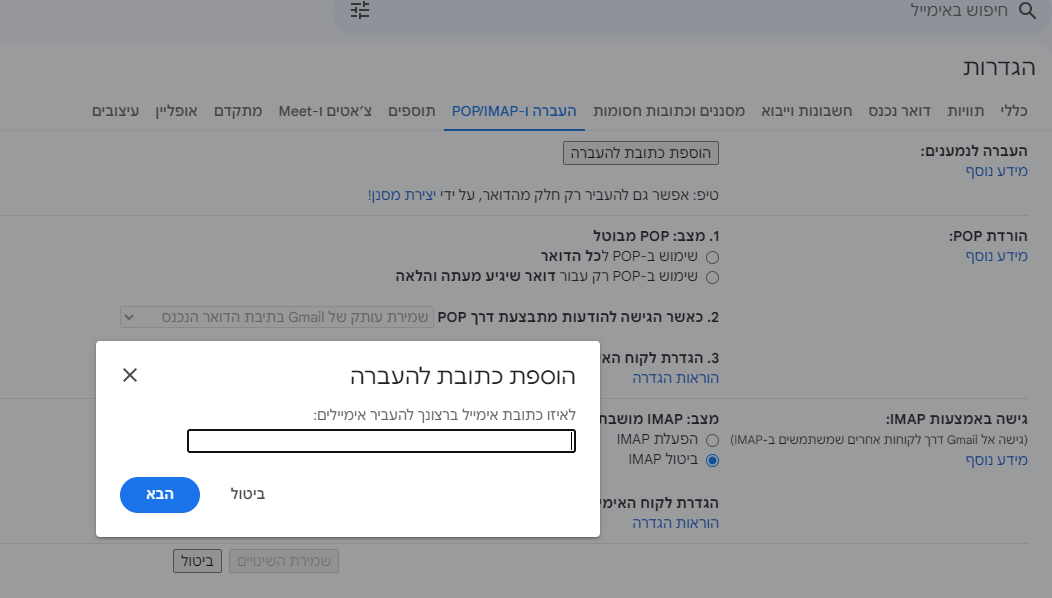This screenshot has width=1052, height=598.
Task: Open the חשבונות וייבוא tab
Action: coord(806,111)
